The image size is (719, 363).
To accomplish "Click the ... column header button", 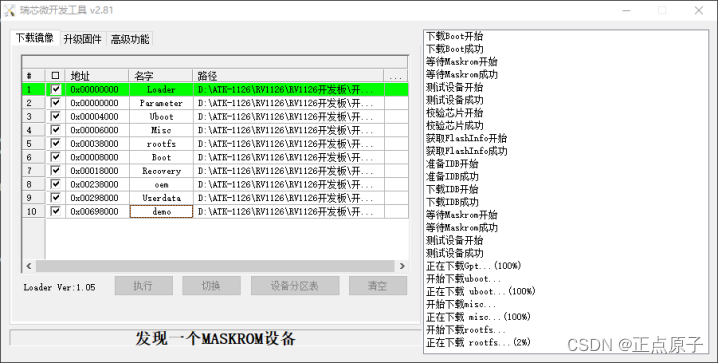I will coord(396,76).
